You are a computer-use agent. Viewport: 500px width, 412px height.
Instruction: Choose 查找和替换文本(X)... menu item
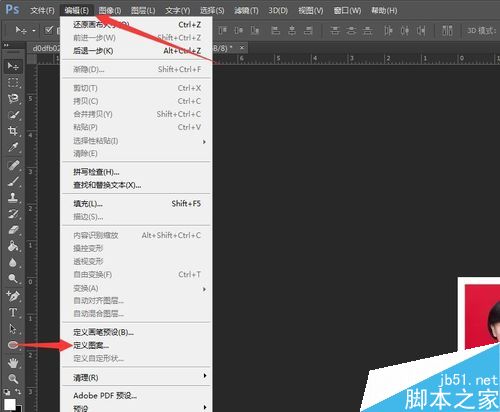point(136,185)
